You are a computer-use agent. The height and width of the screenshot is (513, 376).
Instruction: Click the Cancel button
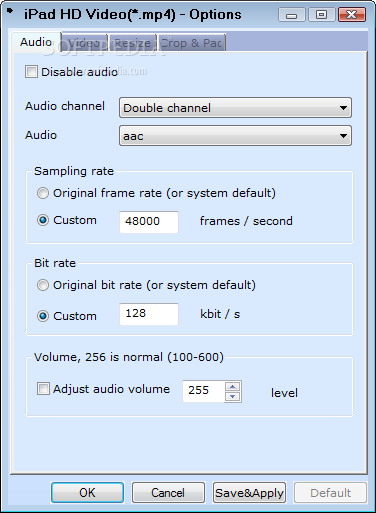tap(168, 492)
